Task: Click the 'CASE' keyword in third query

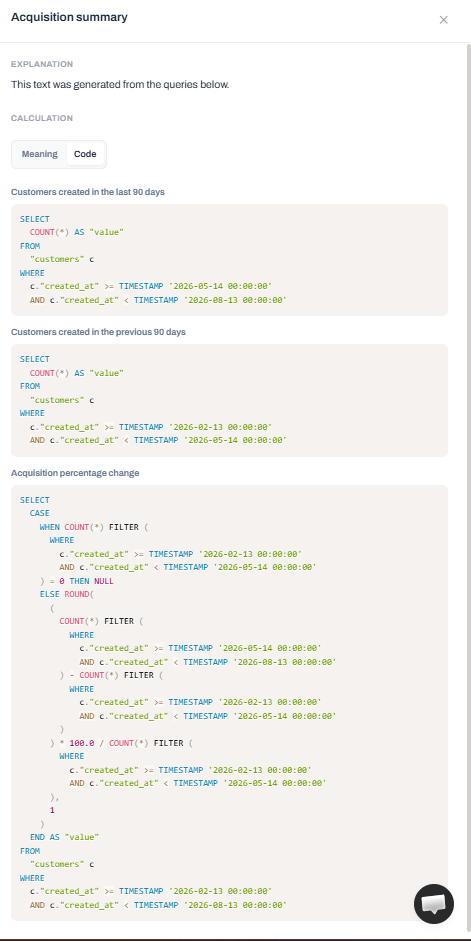Action: tap(40, 513)
